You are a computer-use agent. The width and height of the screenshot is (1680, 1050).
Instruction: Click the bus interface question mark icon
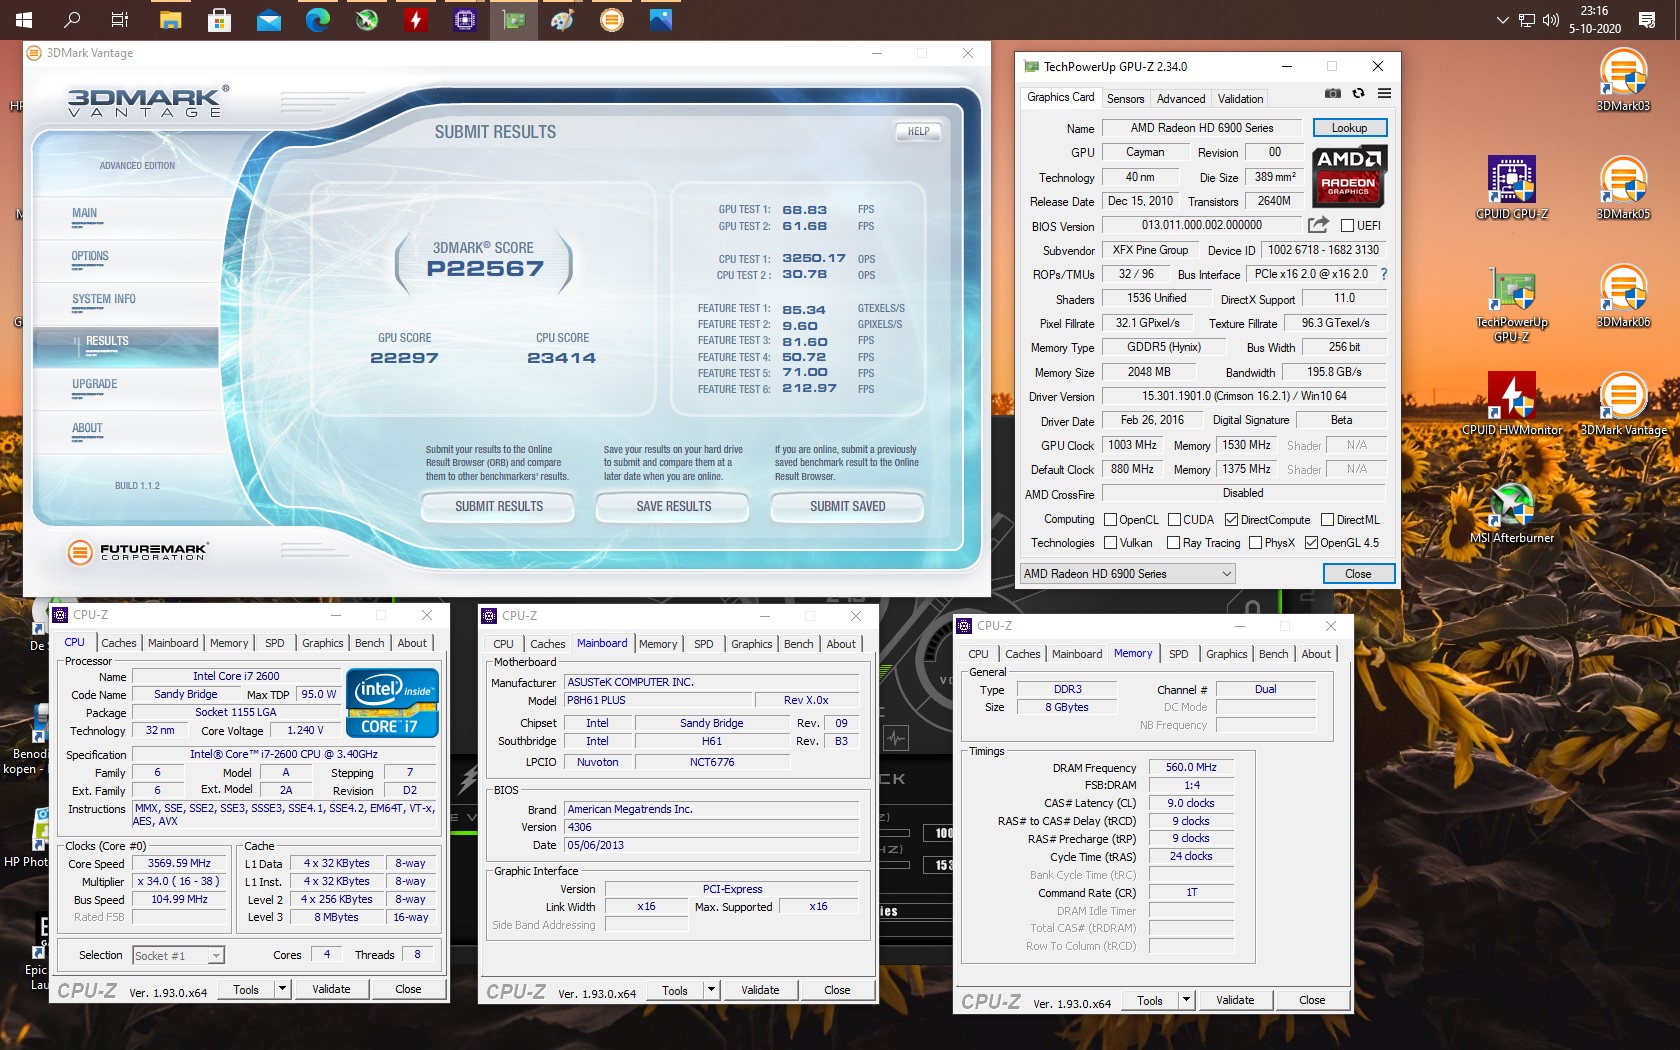tap(1383, 274)
